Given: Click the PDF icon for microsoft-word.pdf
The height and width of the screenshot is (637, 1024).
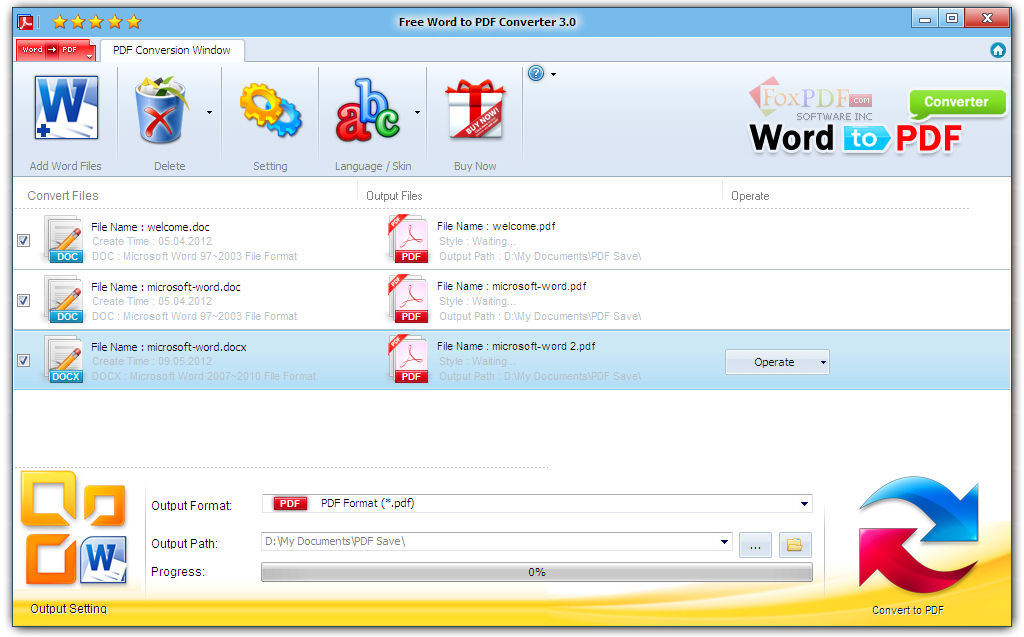Looking at the screenshot, I should [408, 299].
